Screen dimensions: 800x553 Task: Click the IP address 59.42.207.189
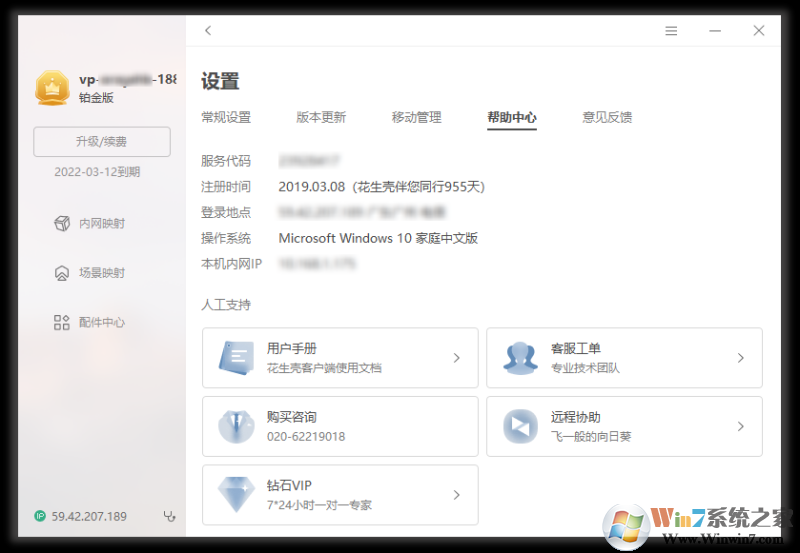tap(89, 516)
